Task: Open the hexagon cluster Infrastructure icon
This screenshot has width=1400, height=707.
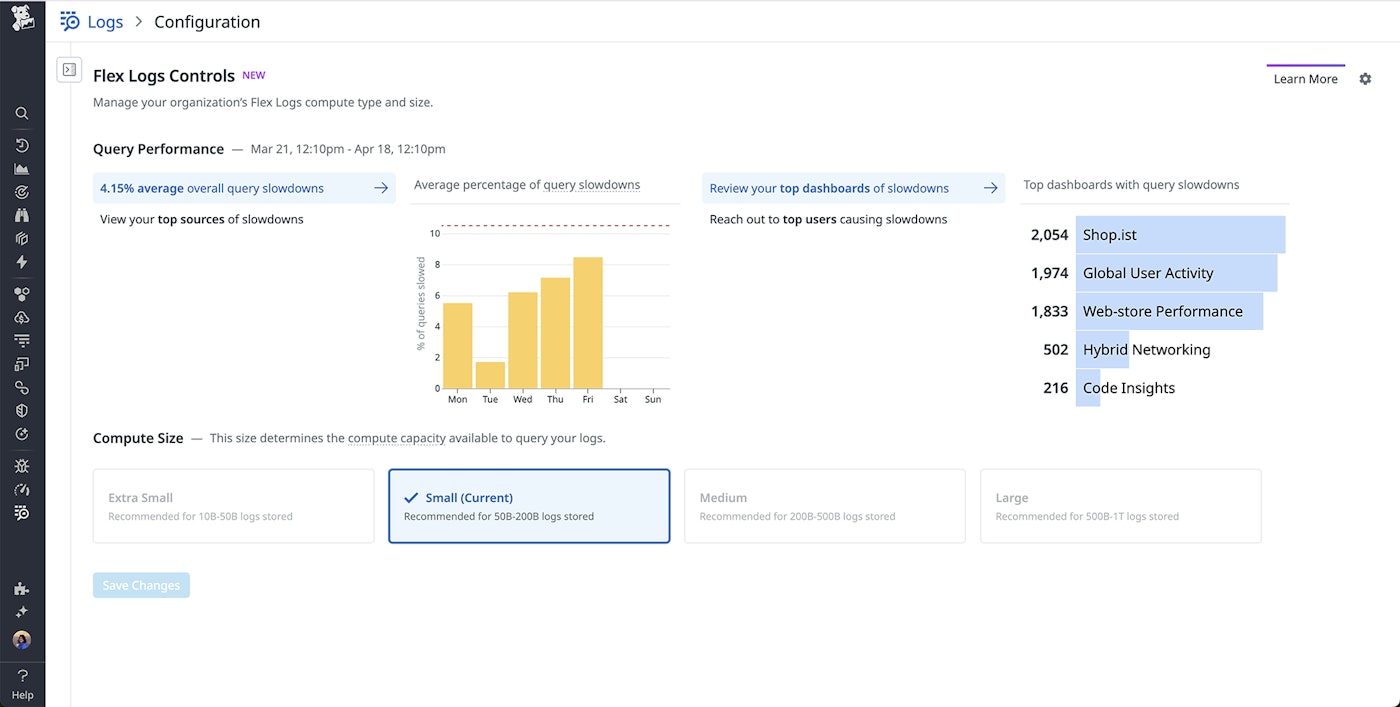Action: point(22,294)
